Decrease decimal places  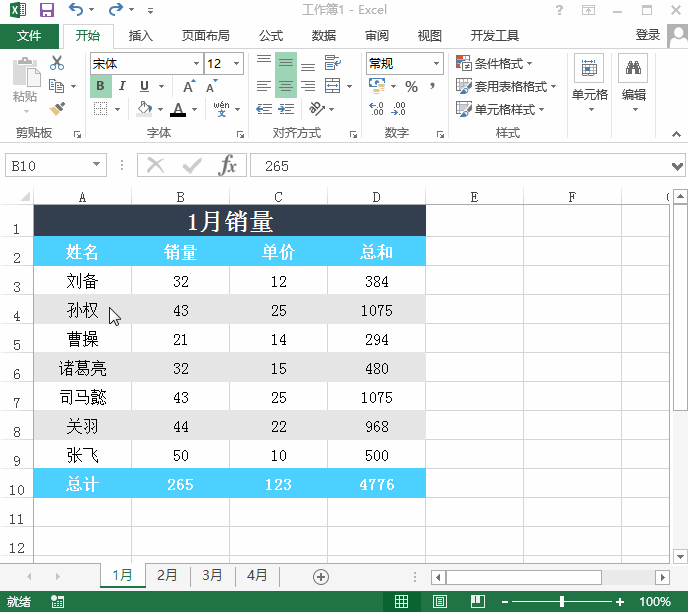click(x=398, y=109)
